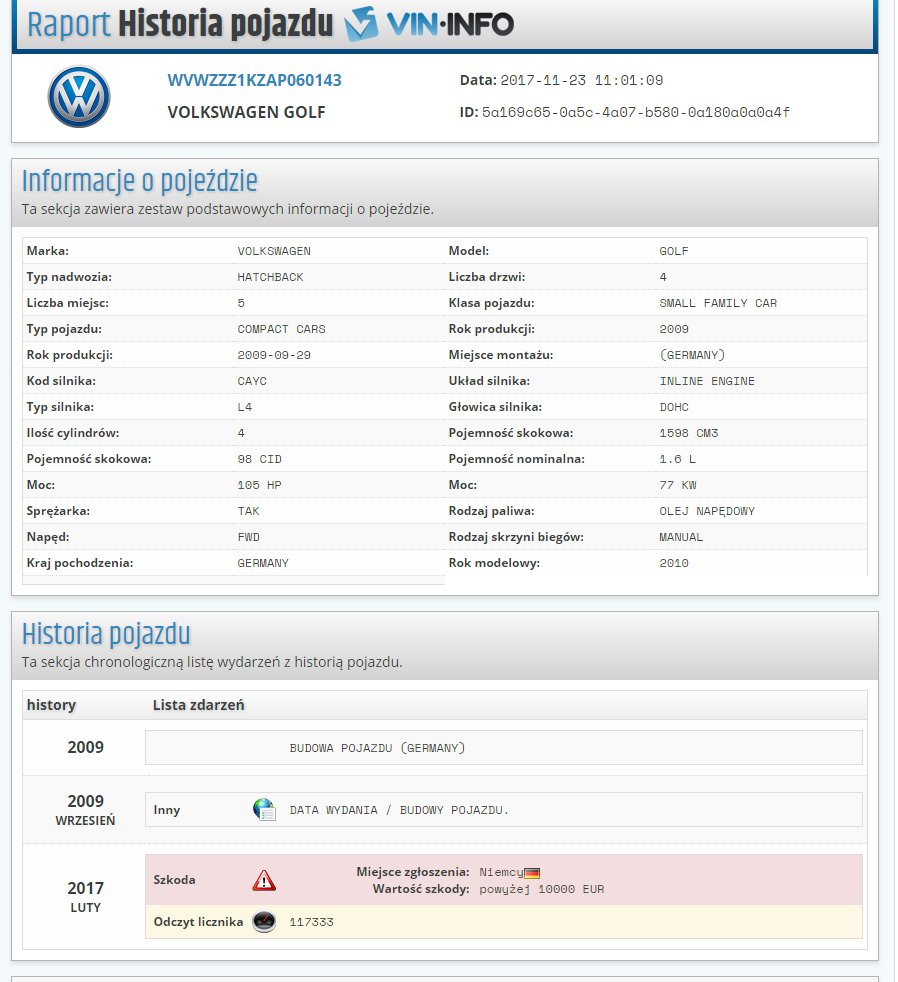Viewport: 898px width, 982px height.
Task: Click the Model value 'GOLF'
Action: (x=674, y=251)
